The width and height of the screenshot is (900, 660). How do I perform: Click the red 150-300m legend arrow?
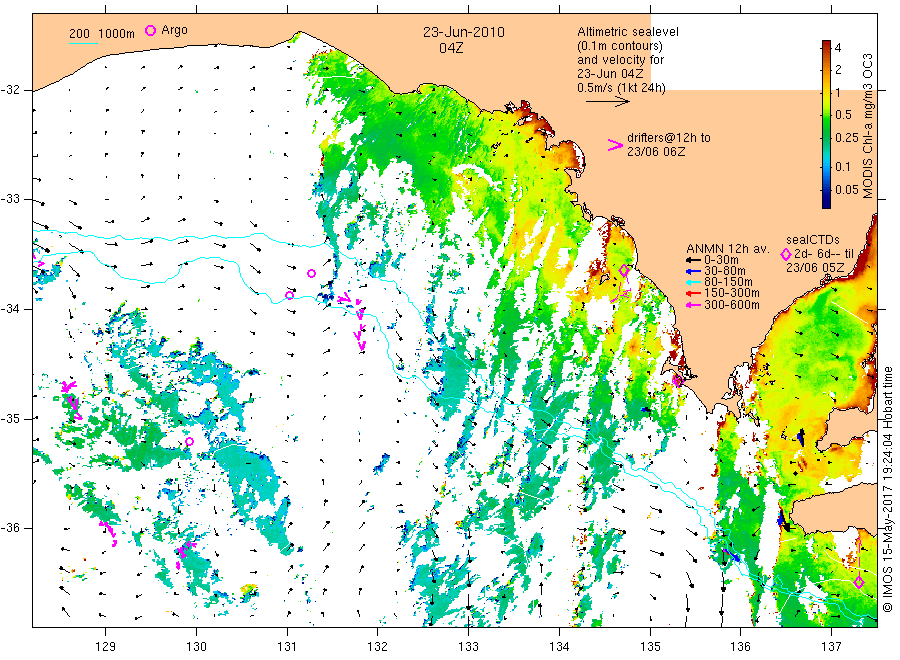coord(694,294)
